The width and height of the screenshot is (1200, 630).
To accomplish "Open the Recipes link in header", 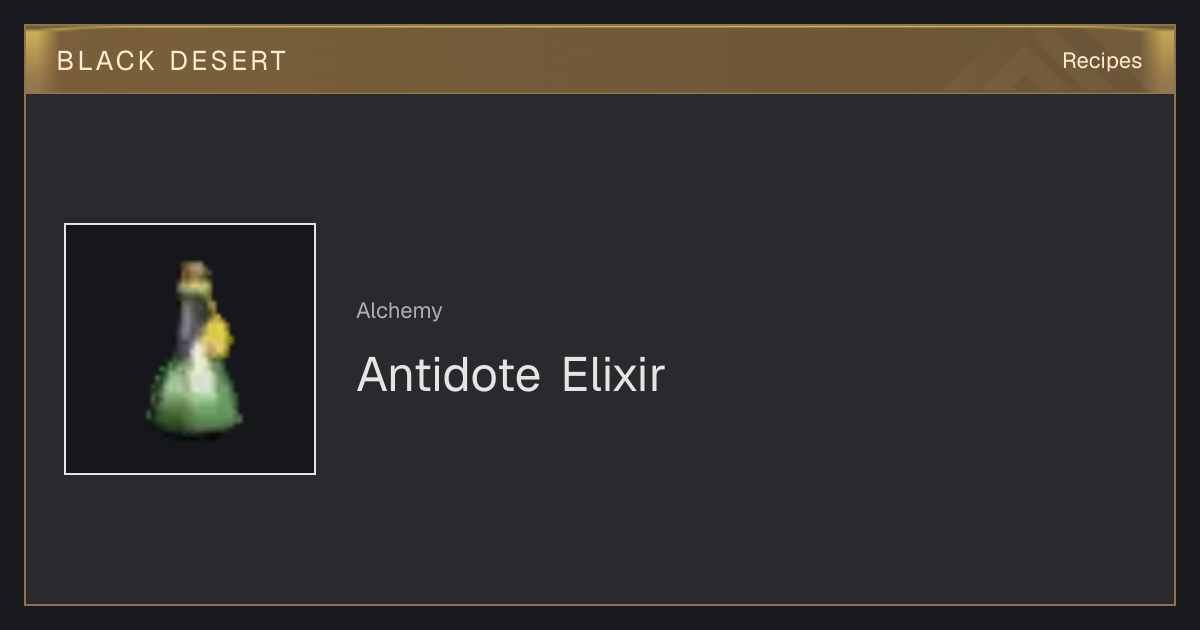I will pyautogui.click(x=1101, y=61).
